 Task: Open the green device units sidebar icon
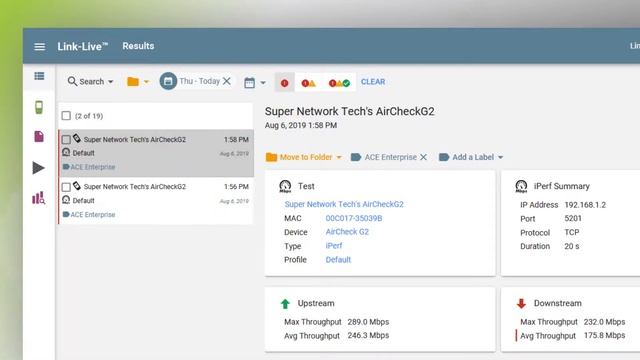[x=39, y=107]
